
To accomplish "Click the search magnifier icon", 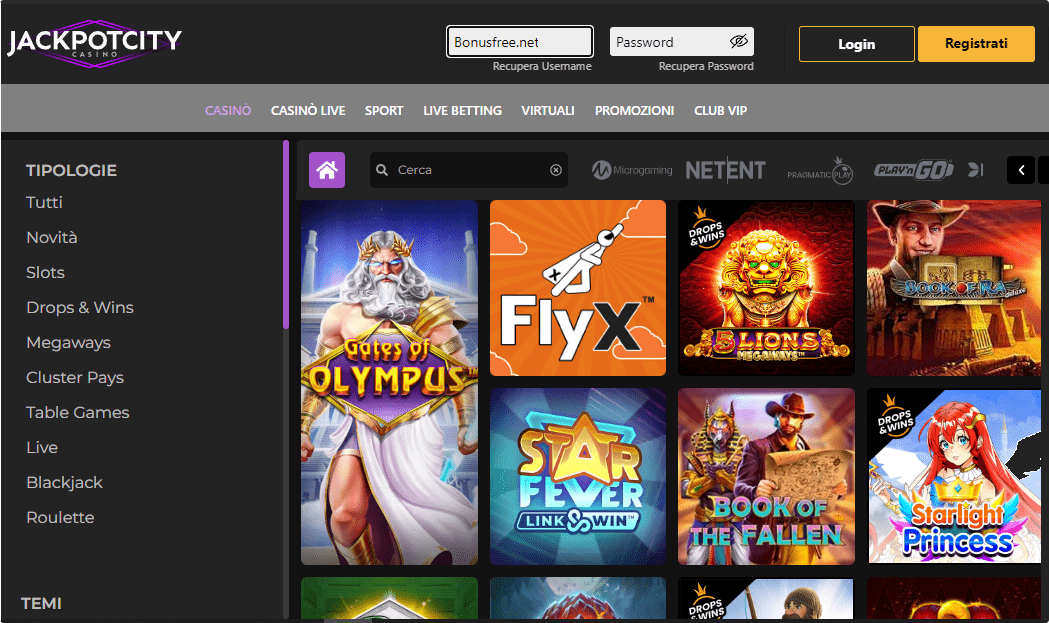I will [382, 170].
